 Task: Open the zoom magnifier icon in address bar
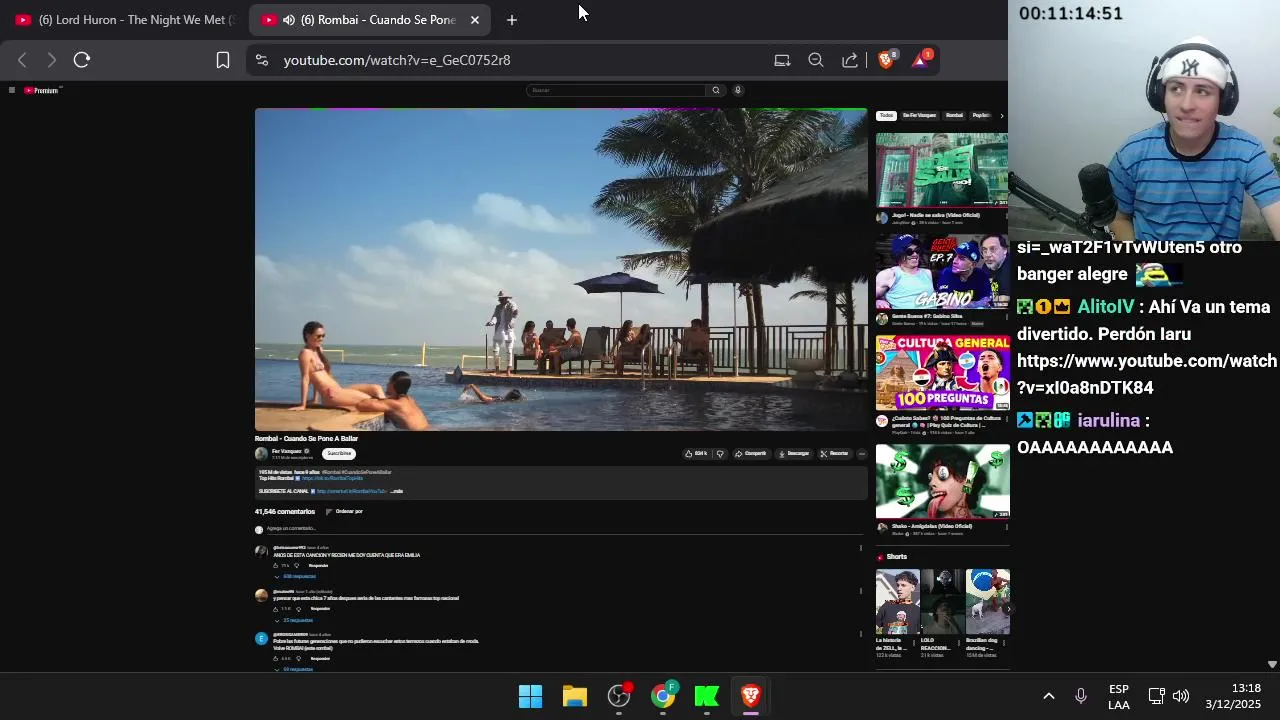pos(816,60)
